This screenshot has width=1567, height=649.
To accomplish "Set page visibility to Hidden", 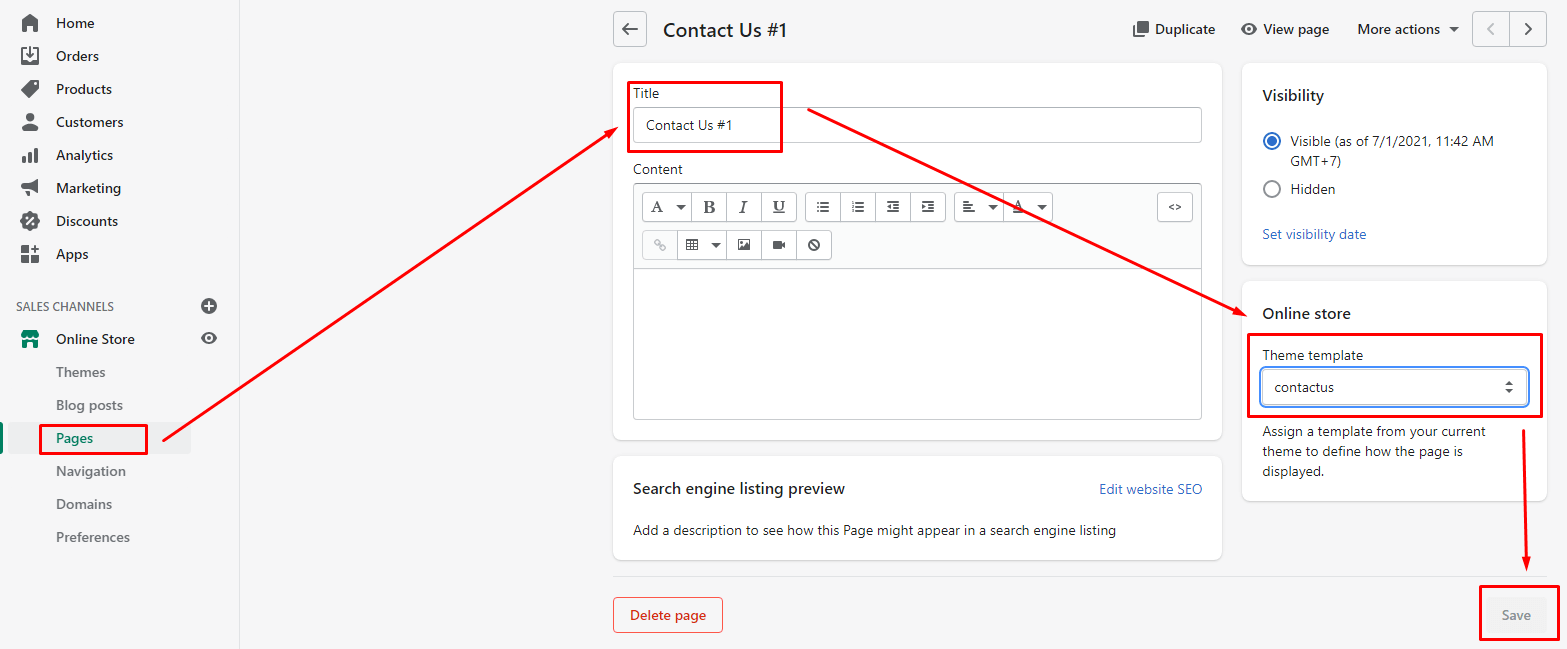I will 1272,189.
